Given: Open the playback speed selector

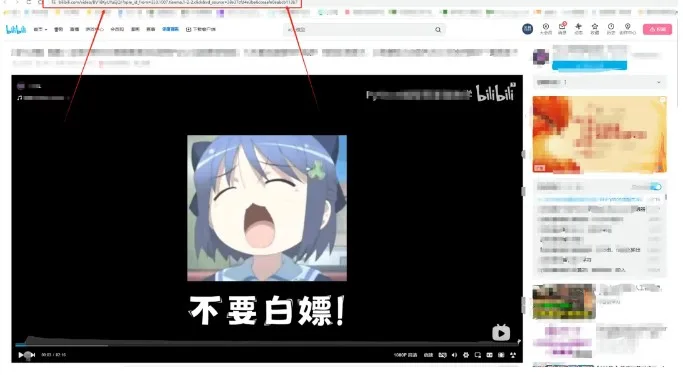Looking at the screenshot, I should pyautogui.click(x=428, y=355).
